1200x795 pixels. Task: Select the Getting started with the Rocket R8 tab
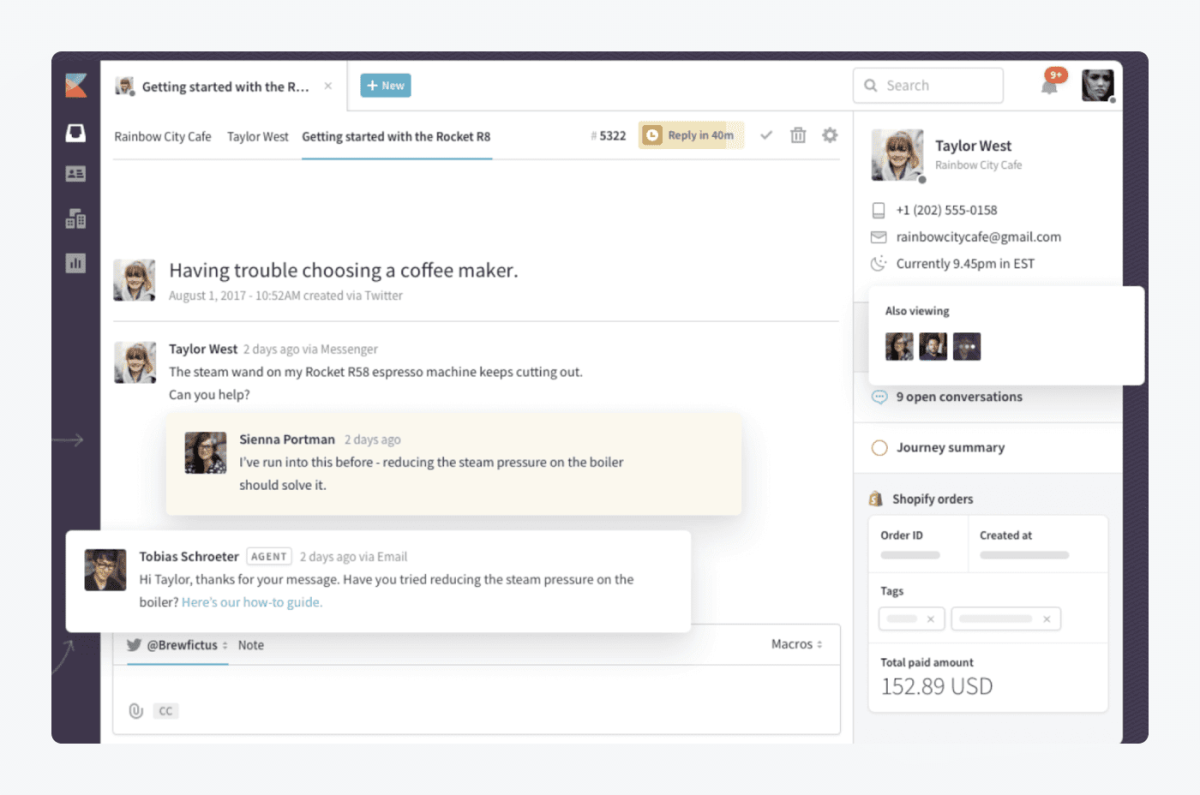[x=396, y=136]
